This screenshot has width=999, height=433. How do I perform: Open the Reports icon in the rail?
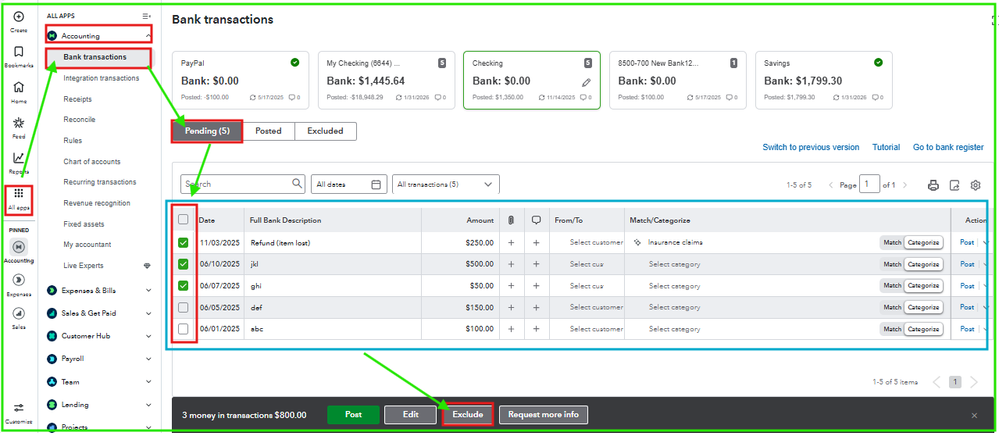point(18,158)
